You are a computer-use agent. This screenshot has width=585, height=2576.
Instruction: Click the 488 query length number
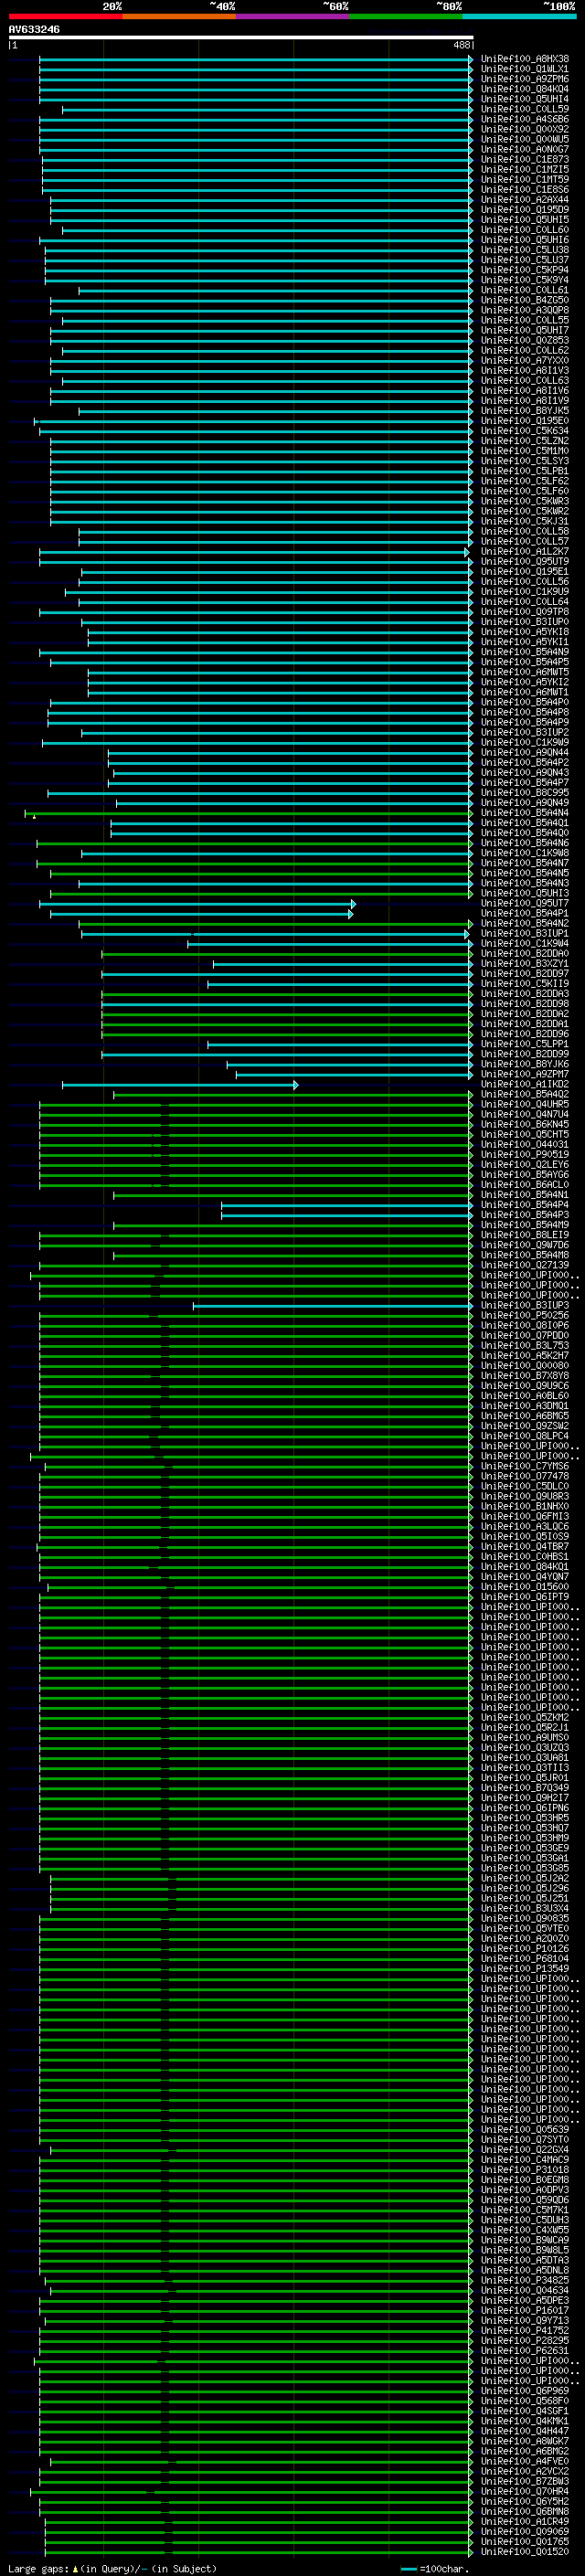pyautogui.click(x=461, y=45)
